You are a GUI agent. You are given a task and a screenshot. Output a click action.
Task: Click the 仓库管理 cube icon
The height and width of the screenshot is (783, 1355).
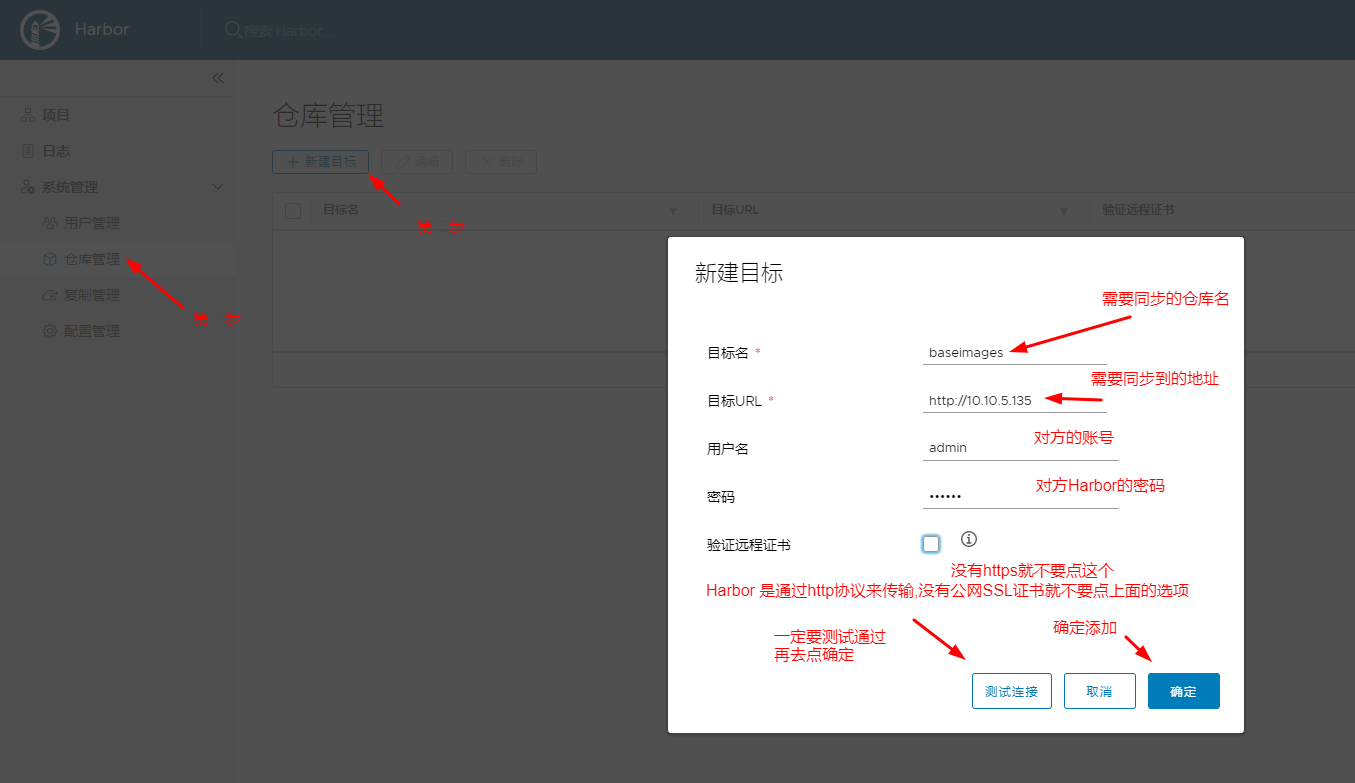tap(50, 259)
